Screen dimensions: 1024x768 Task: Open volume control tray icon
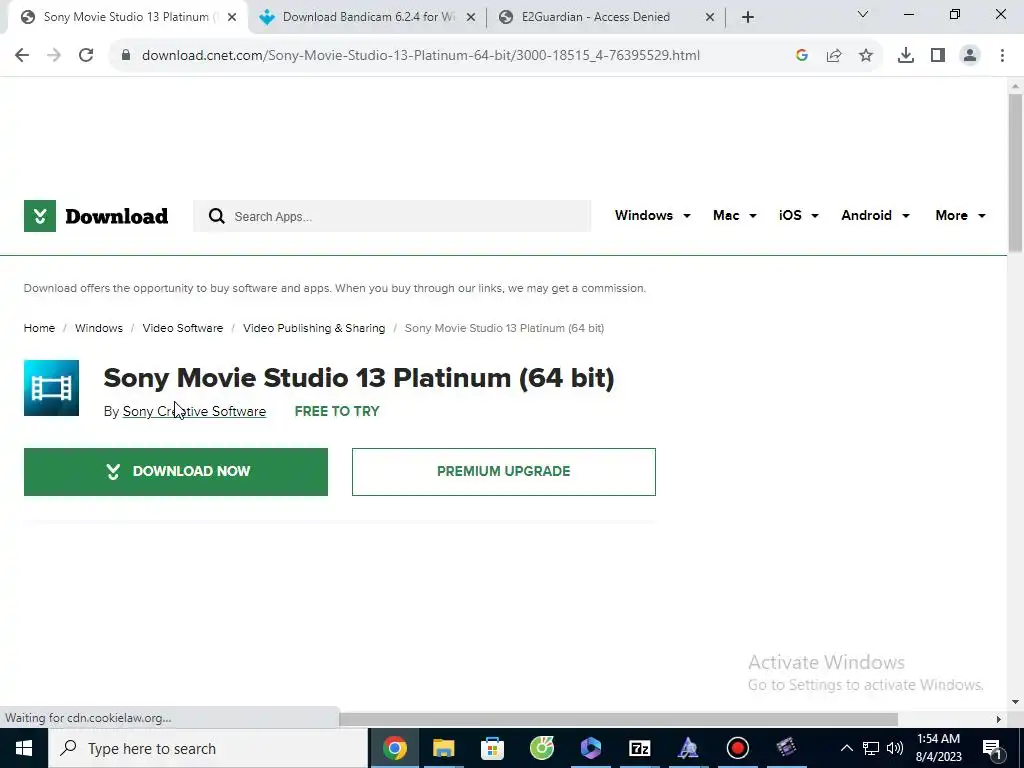pyautogui.click(x=895, y=748)
